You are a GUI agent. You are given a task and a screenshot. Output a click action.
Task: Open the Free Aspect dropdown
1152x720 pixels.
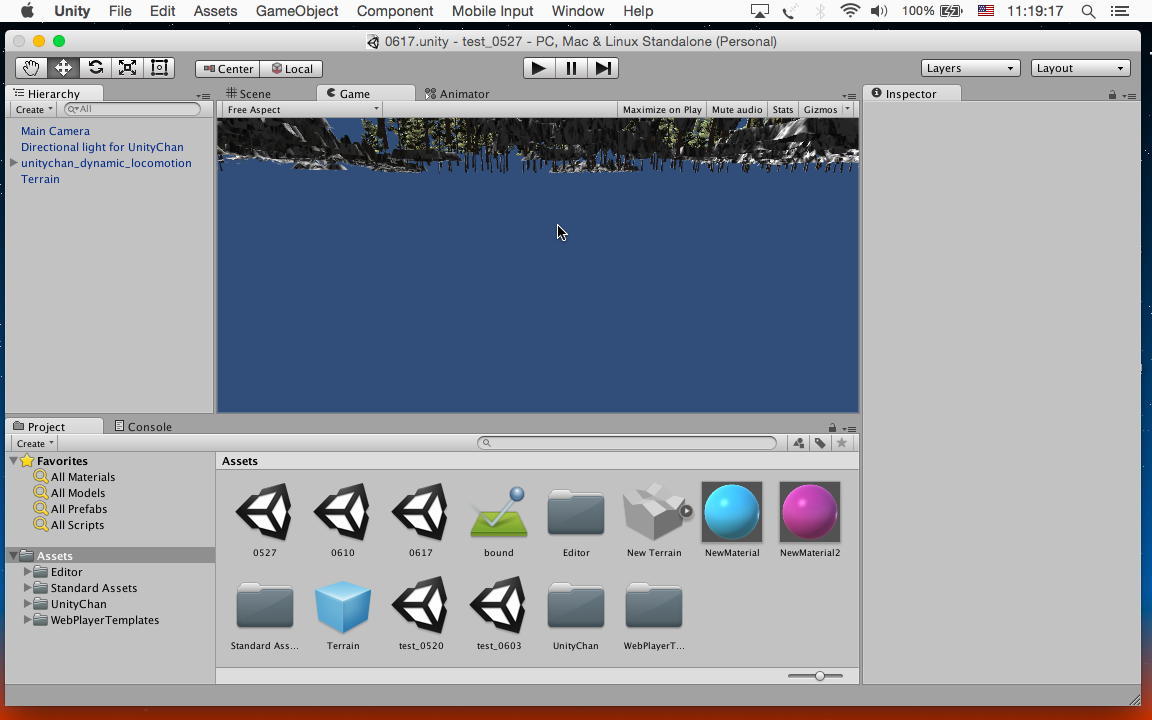(302, 110)
